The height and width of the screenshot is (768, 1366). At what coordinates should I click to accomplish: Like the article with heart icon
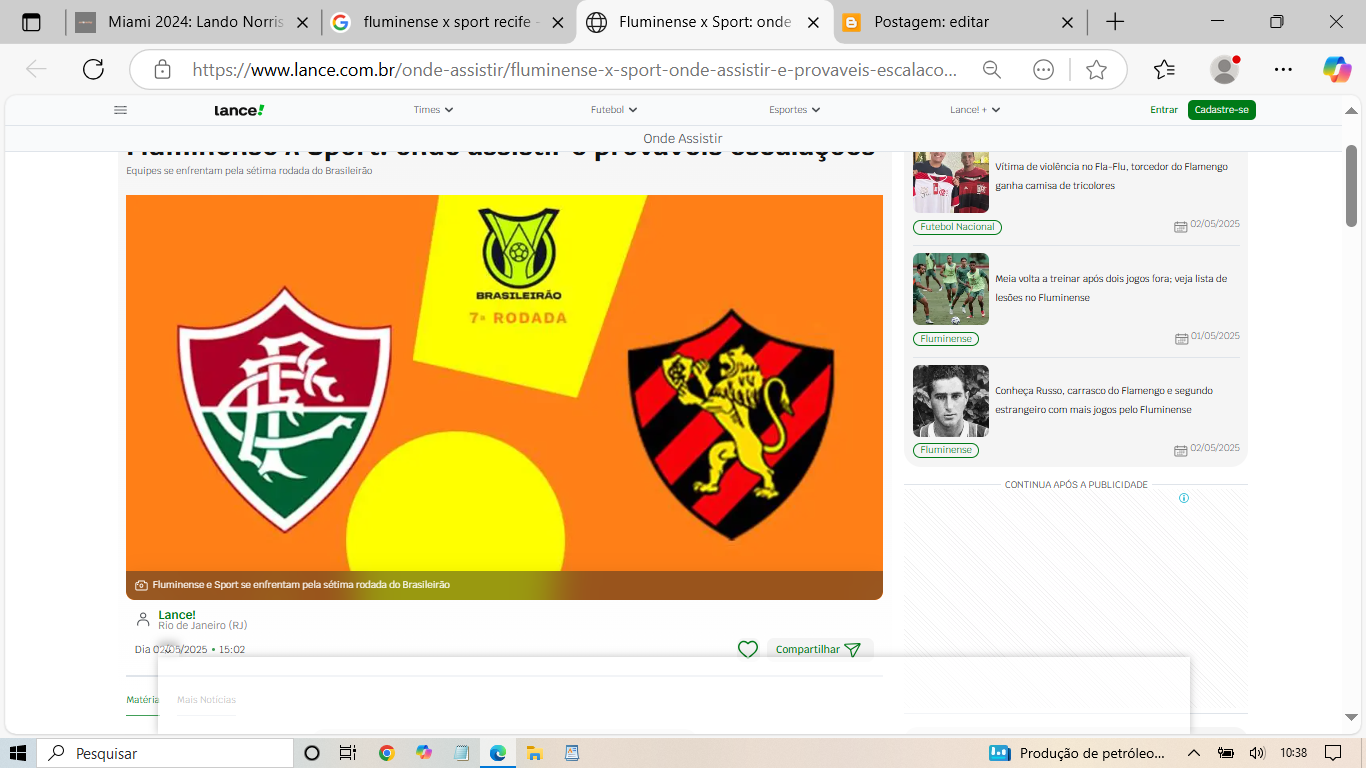click(748, 649)
